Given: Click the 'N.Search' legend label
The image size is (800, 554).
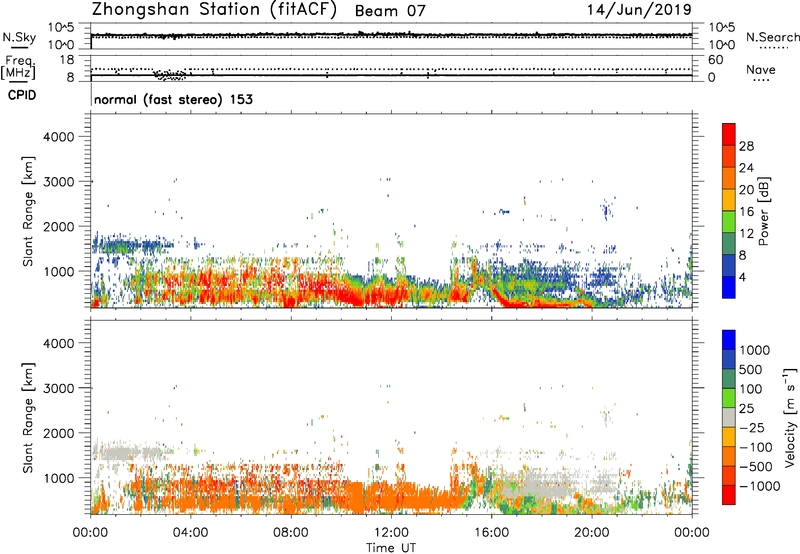Looking at the screenshot, I should 772,37.
